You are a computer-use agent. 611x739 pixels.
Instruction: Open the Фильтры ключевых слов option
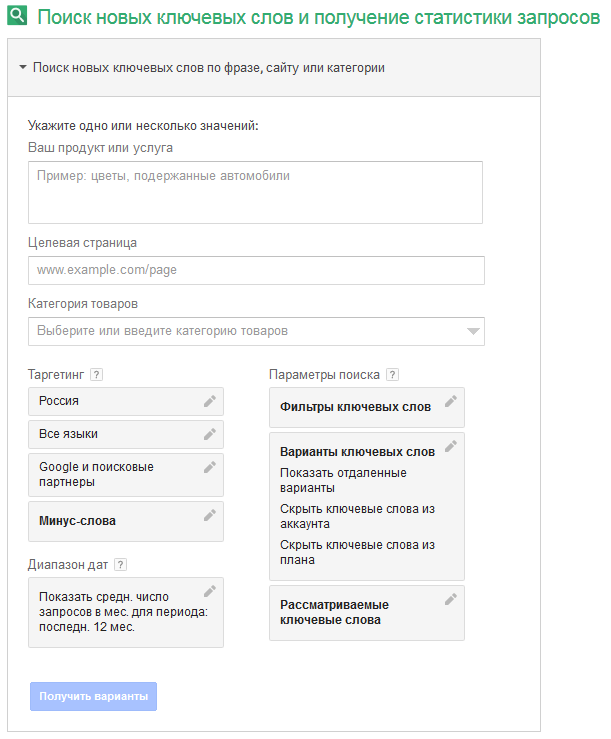coord(355,407)
